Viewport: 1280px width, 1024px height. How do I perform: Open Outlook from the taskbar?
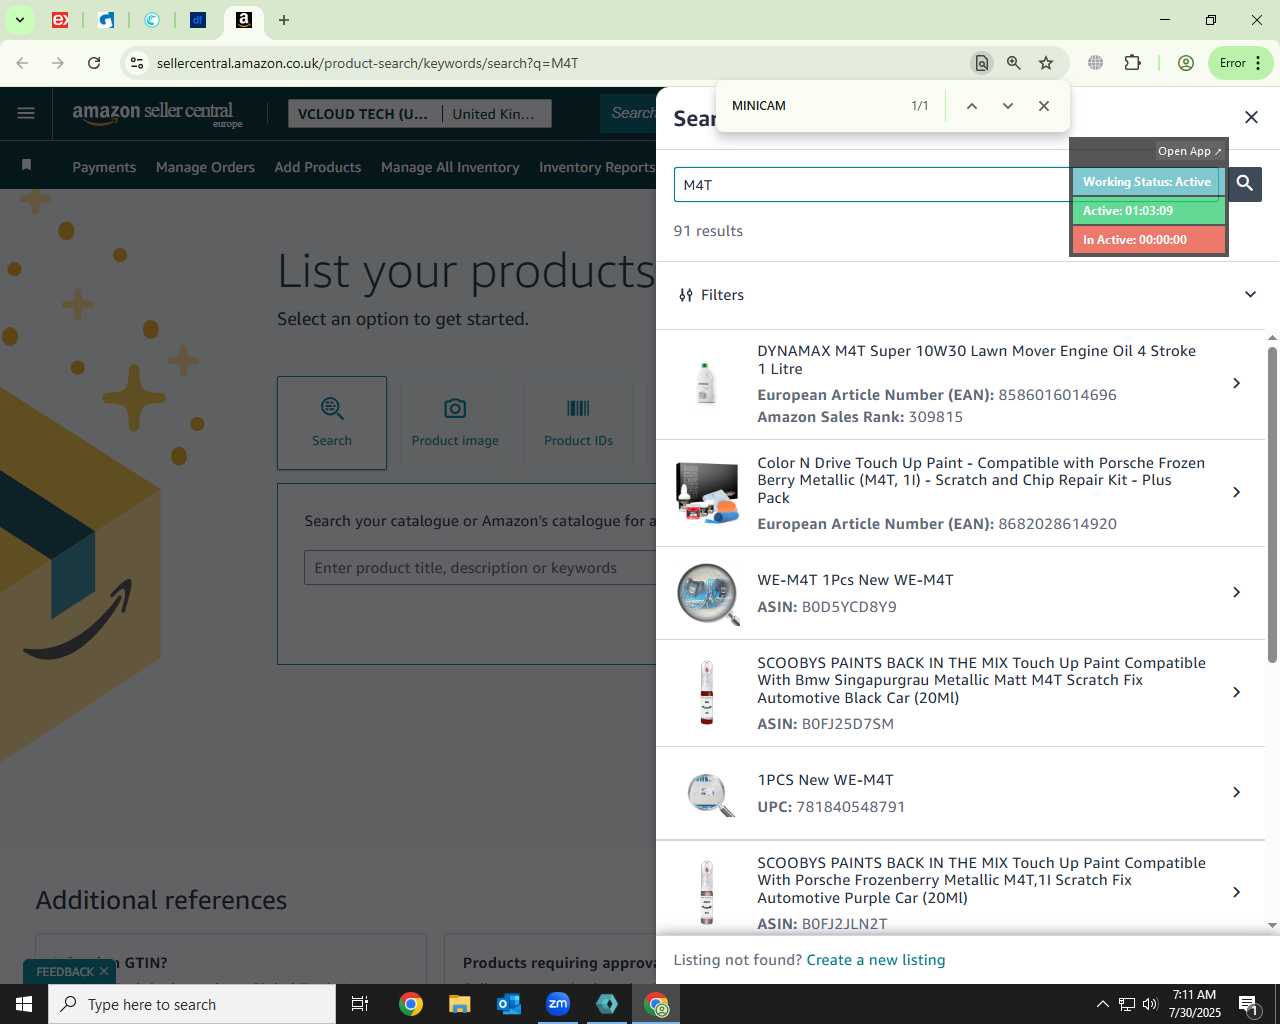click(509, 1004)
